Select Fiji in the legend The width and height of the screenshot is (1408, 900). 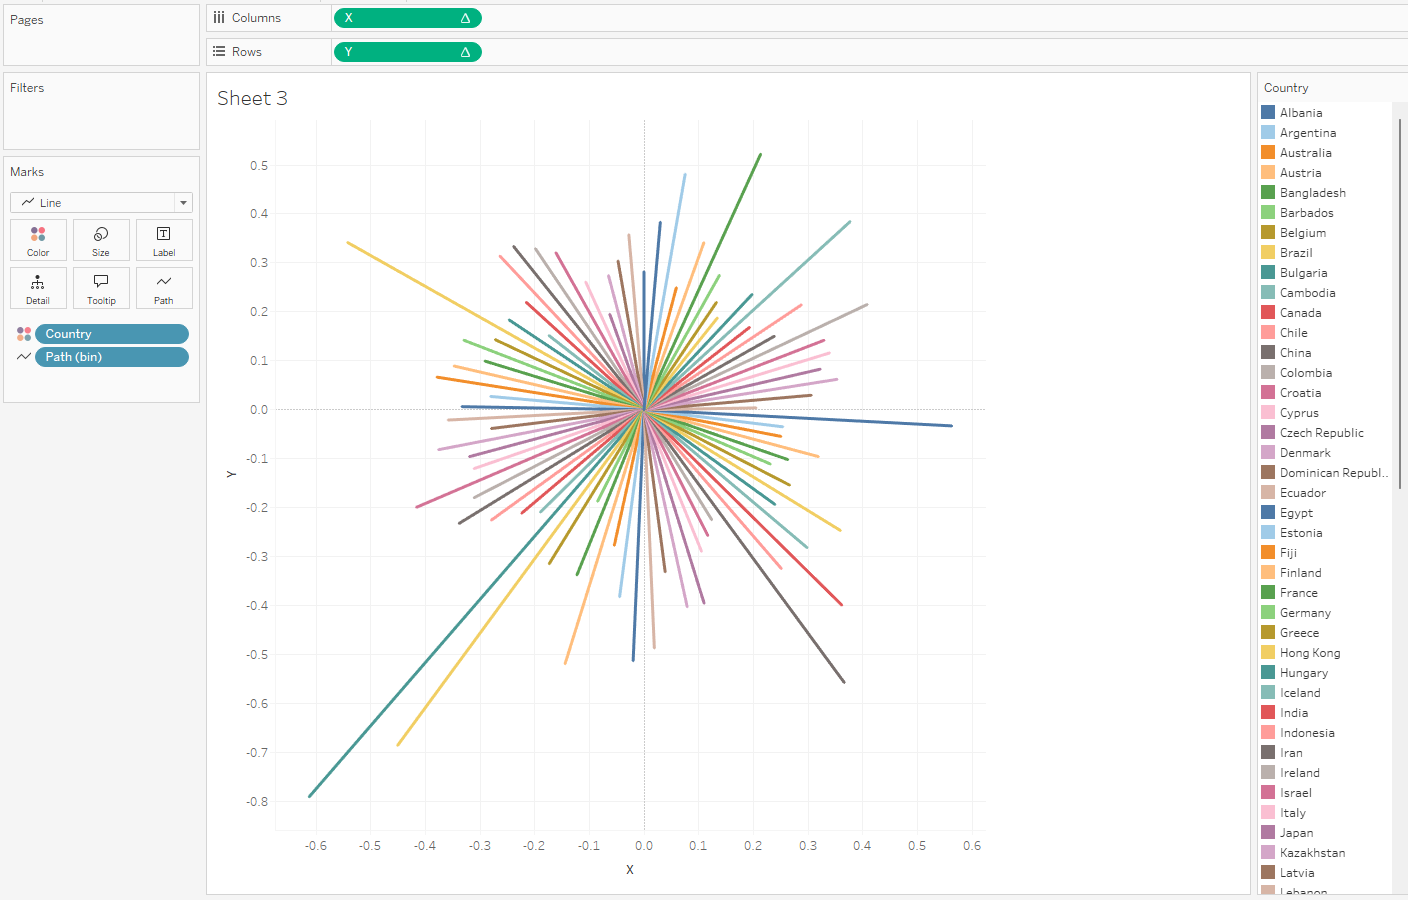point(1288,553)
